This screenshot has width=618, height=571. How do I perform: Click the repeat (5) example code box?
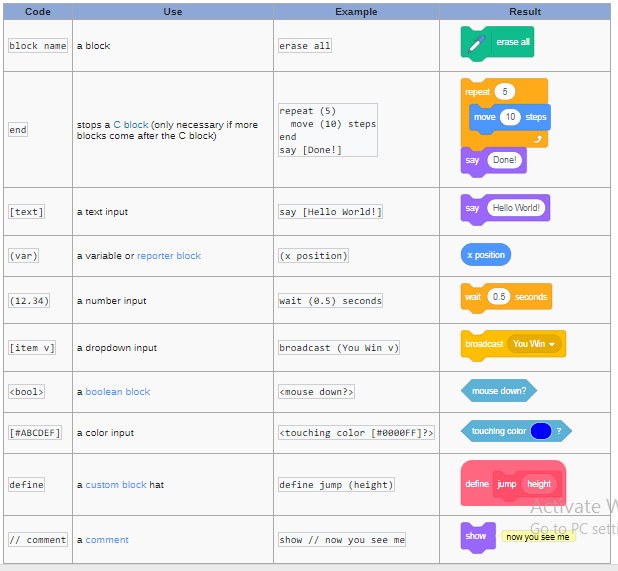click(x=328, y=130)
